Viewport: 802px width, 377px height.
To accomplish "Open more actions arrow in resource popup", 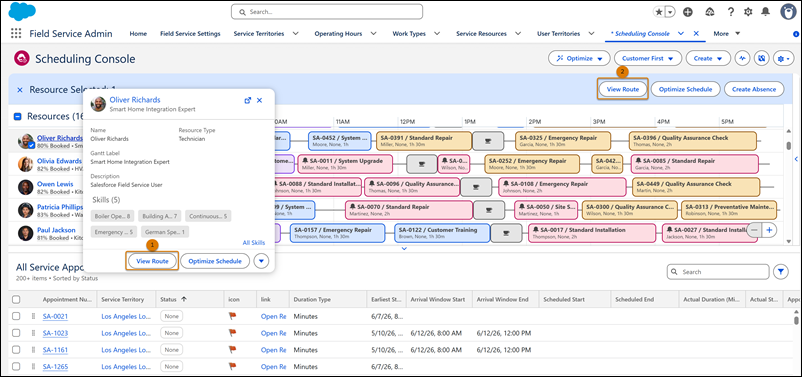I will click(x=261, y=261).
